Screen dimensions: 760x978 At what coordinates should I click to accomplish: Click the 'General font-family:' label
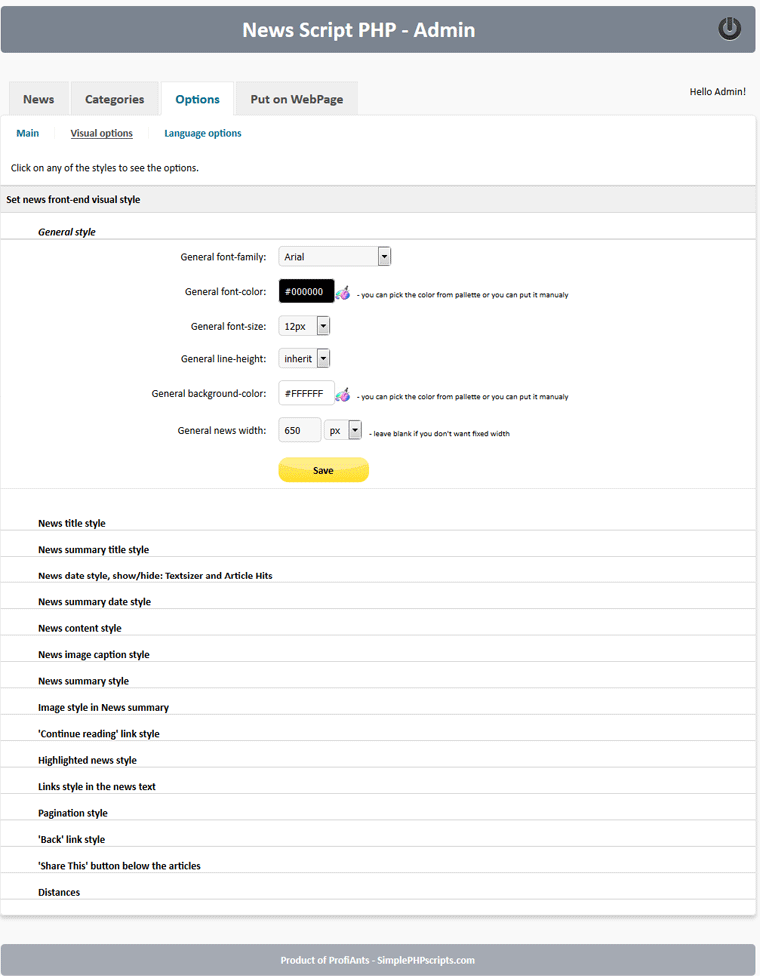(223, 256)
